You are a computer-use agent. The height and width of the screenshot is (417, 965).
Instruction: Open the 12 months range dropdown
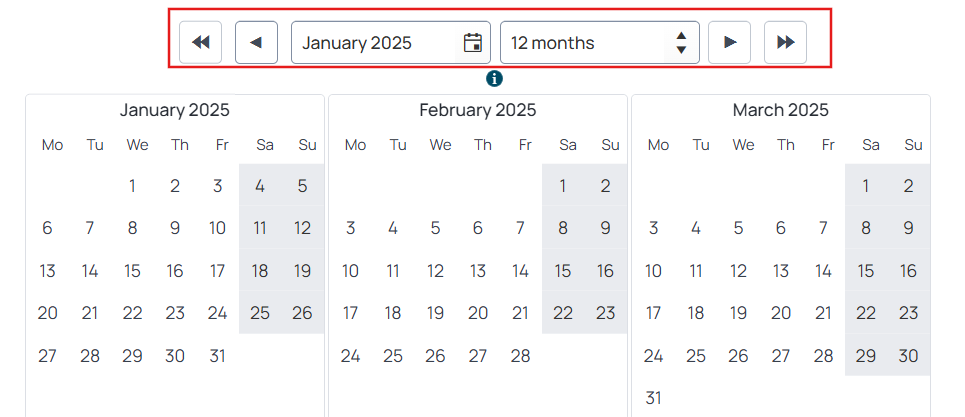coord(599,42)
